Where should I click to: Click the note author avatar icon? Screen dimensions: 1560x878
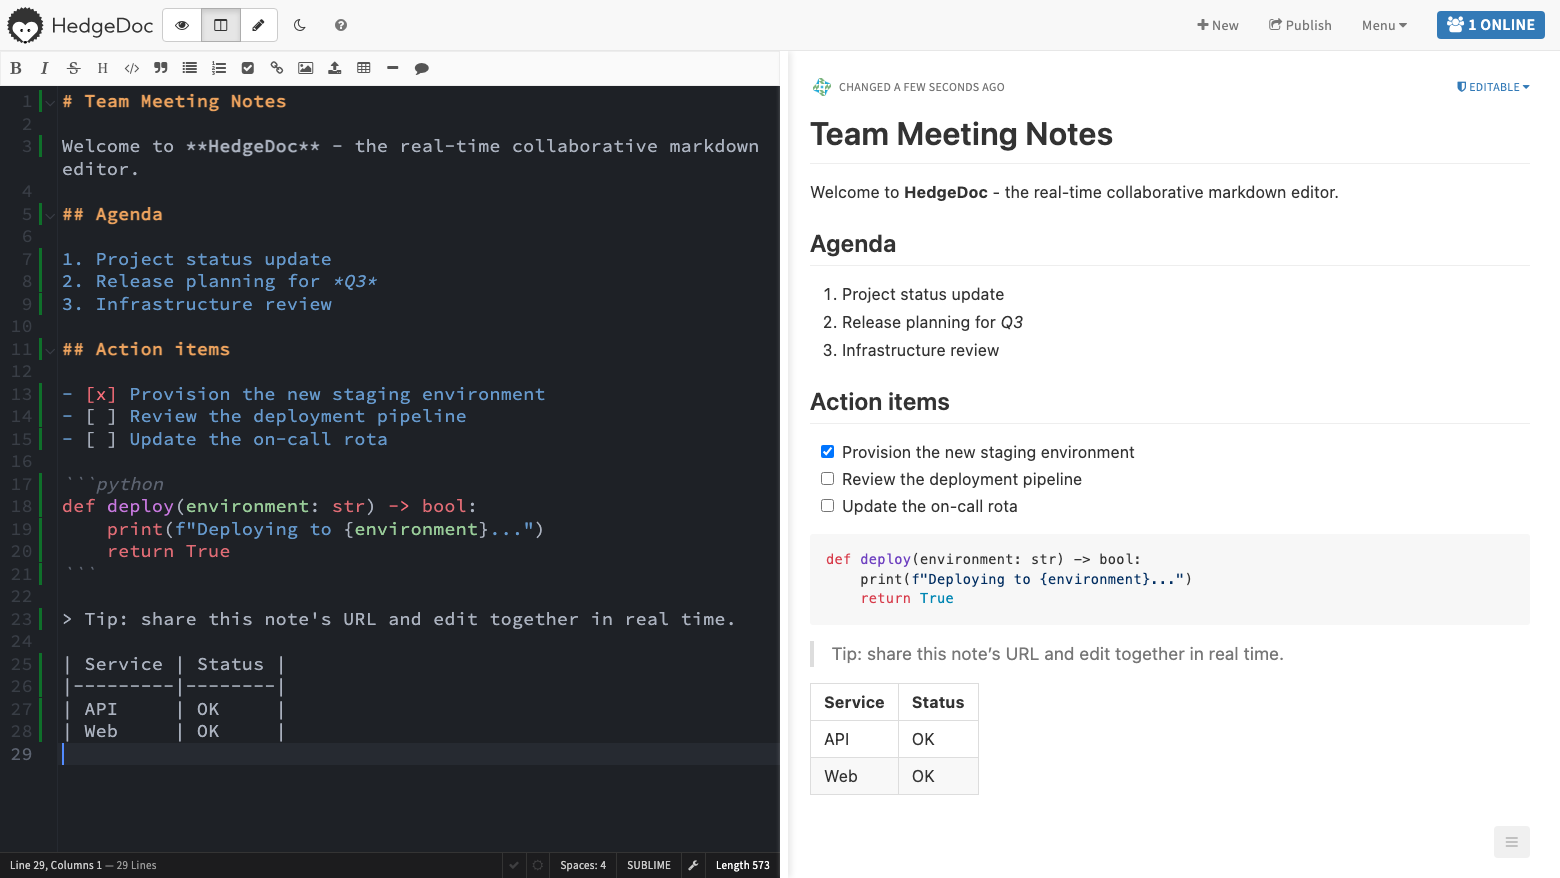coord(822,87)
